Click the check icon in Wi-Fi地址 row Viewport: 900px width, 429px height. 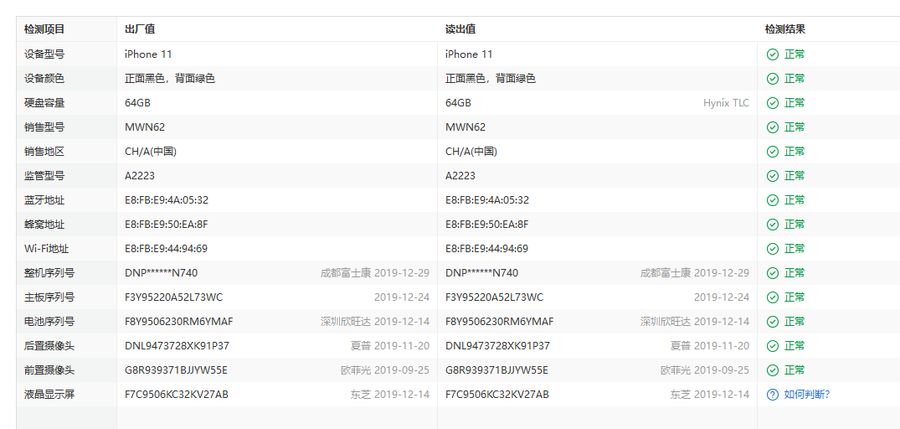click(x=773, y=249)
